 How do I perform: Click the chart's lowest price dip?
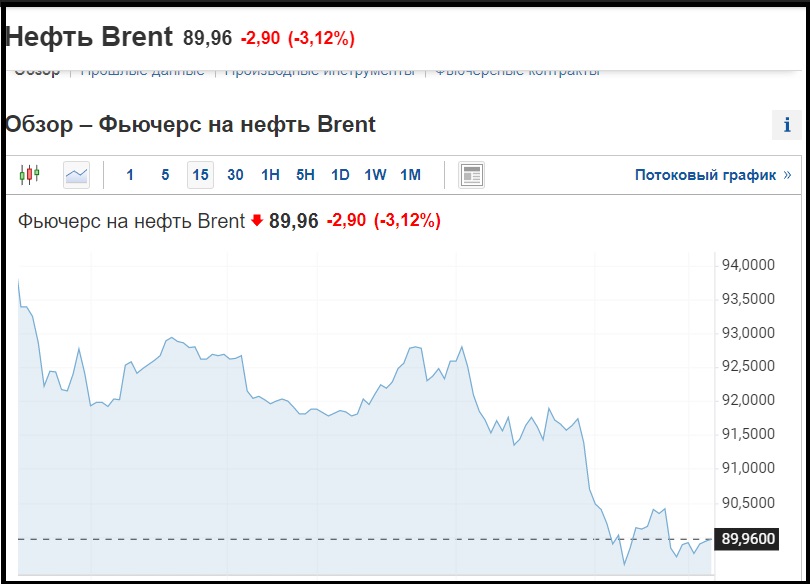pos(624,564)
